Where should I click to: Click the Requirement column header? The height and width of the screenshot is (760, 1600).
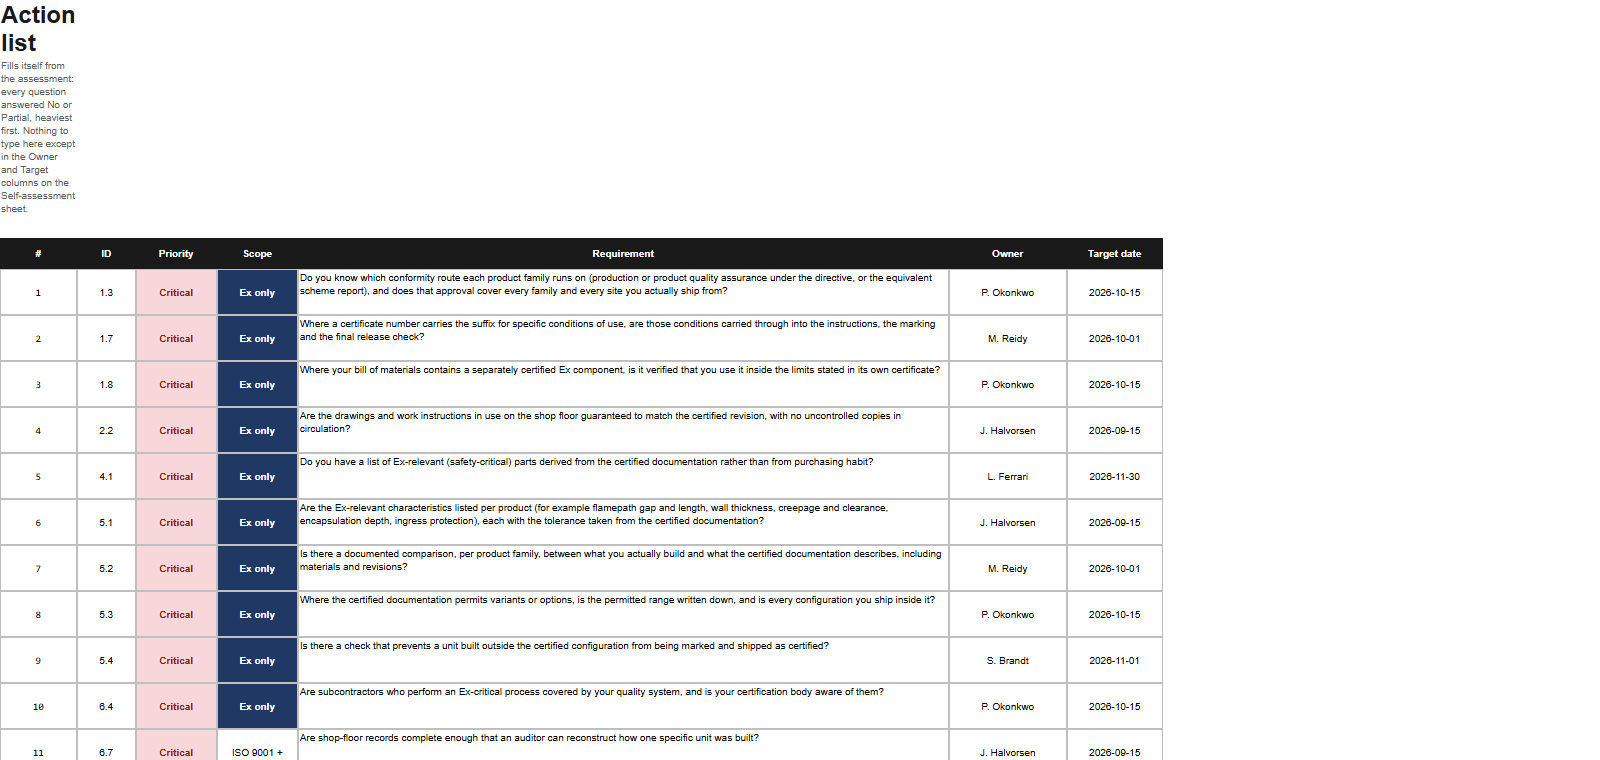click(x=623, y=254)
